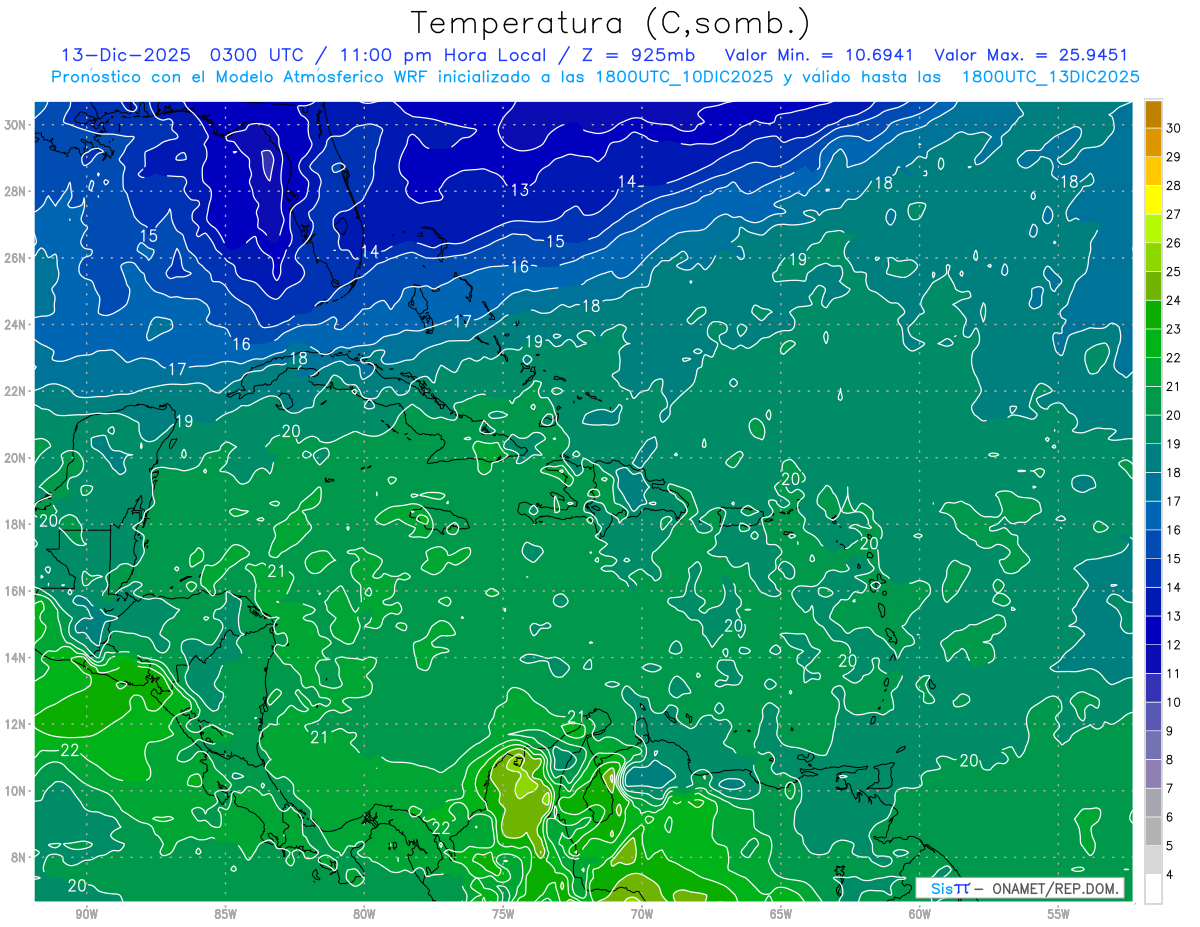The height and width of the screenshot is (927, 1200).
Task: Click the '30N' latitude axis label
Action: coord(16,125)
